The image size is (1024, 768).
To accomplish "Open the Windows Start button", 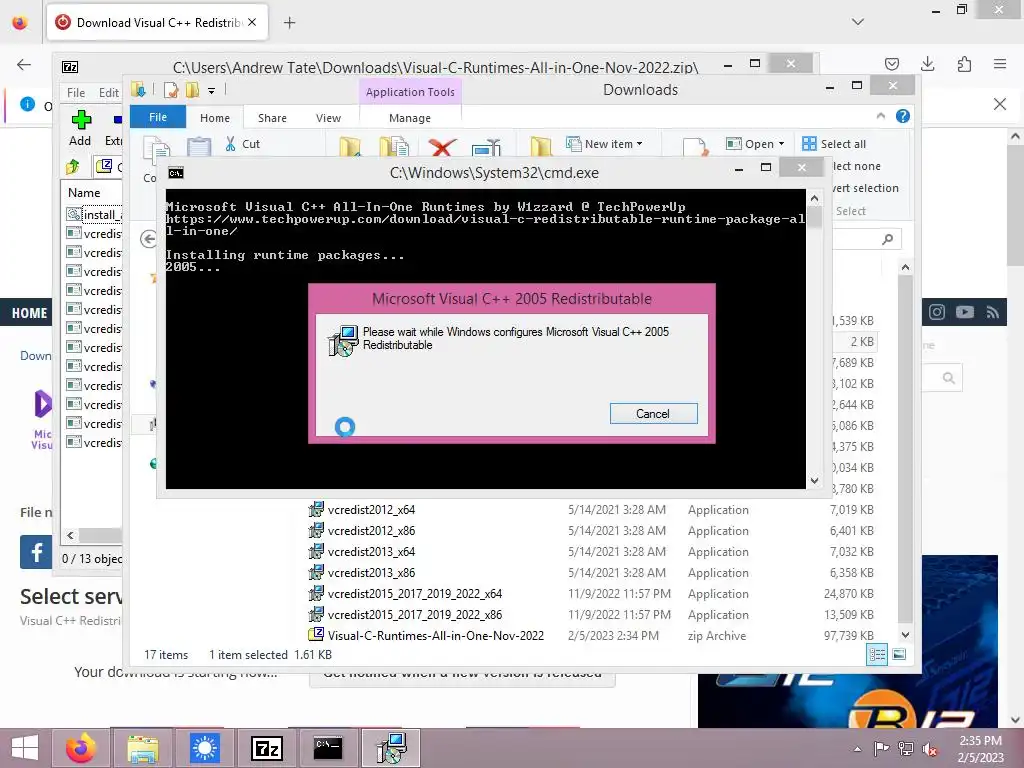I will (x=25, y=748).
